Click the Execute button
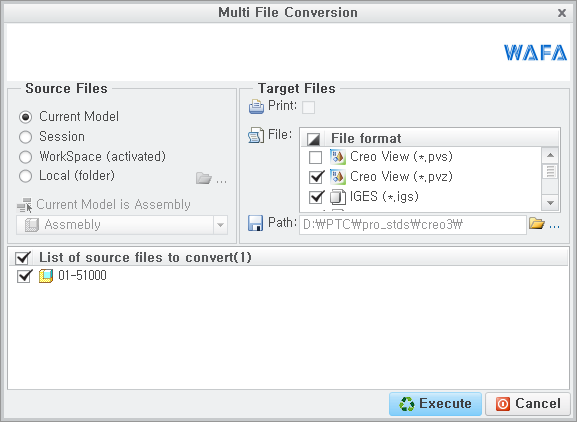The height and width of the screenshot is (422, 577). coord(435,404)
